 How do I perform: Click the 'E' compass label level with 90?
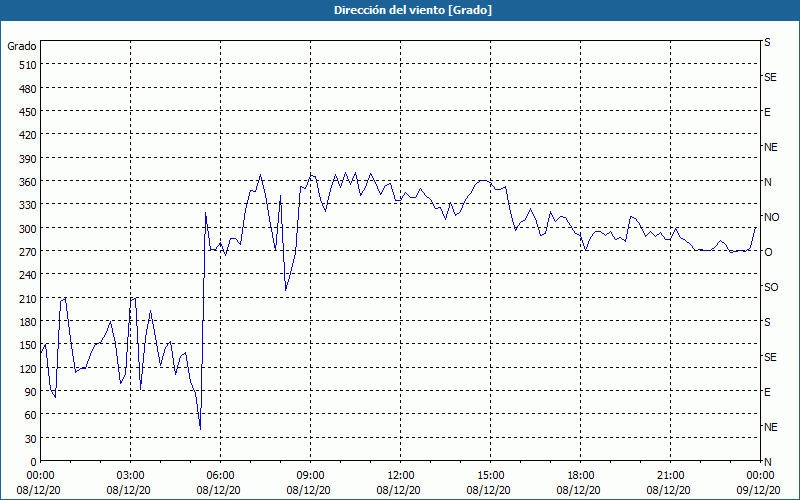767,392
